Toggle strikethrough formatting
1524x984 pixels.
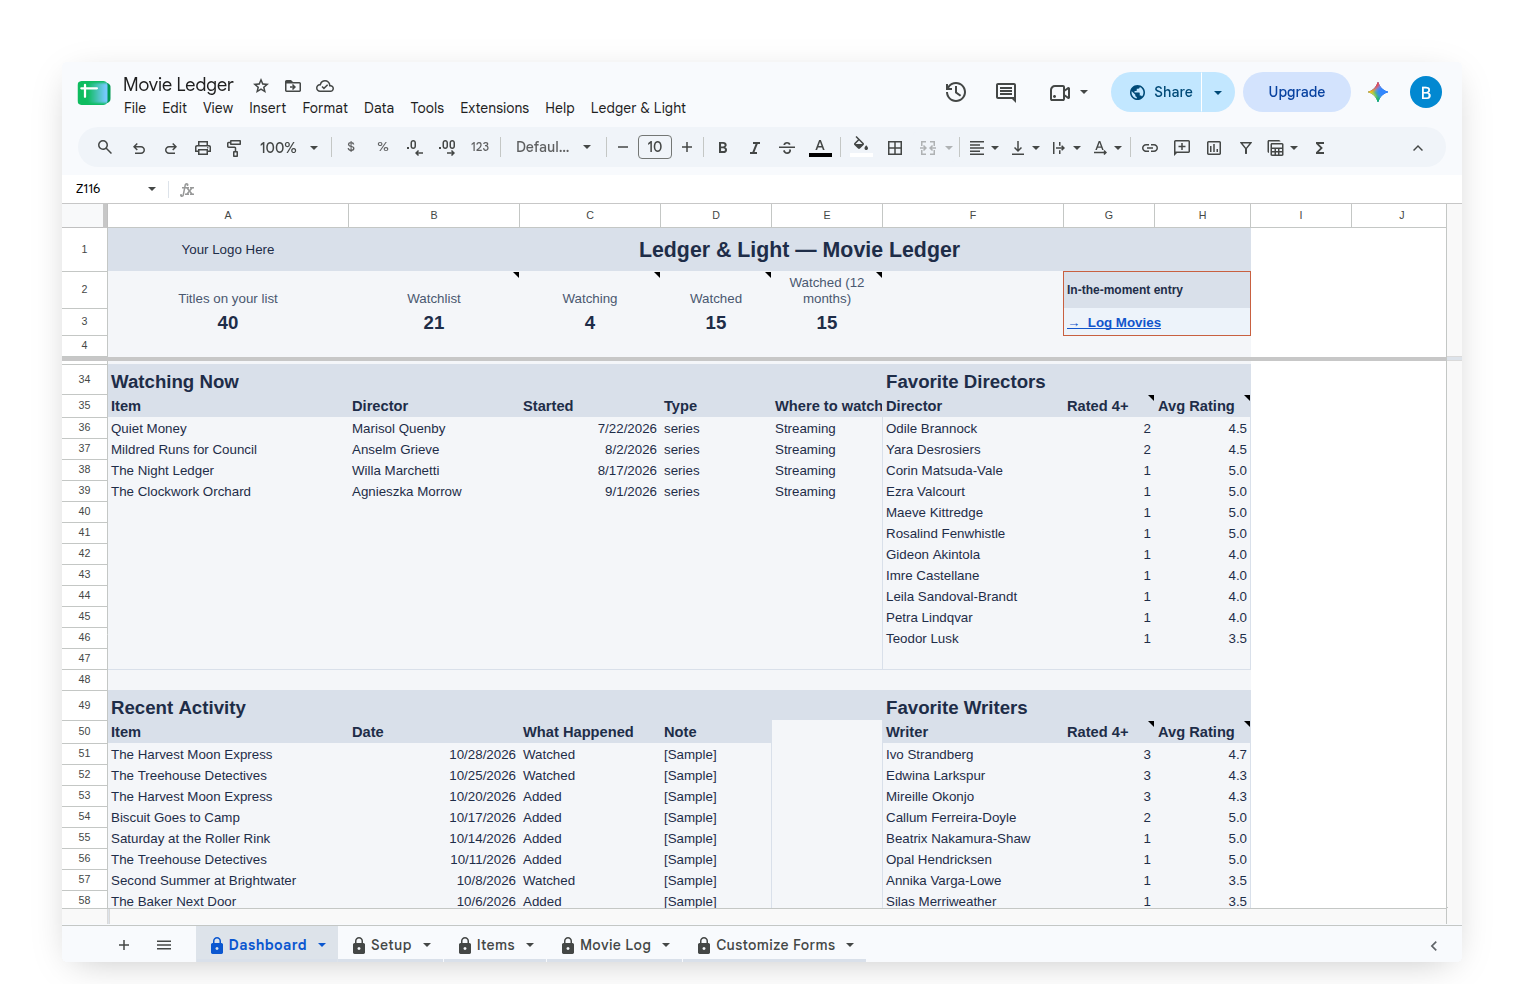point(787,148)
